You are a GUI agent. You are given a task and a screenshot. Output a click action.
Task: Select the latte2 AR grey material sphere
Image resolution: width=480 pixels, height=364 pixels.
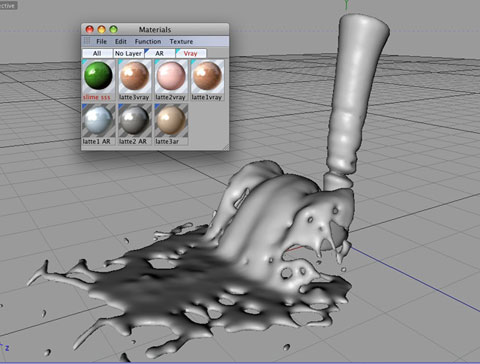tap(134, 120)
